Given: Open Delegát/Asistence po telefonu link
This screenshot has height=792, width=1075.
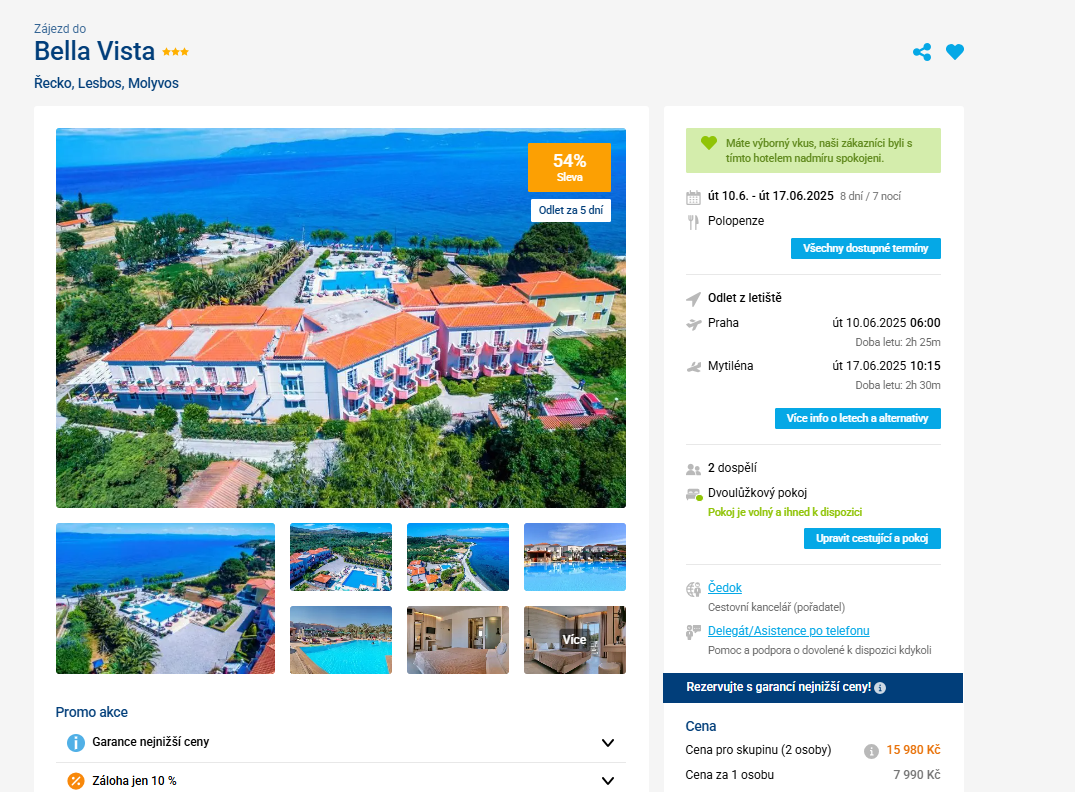Looking at the screenshot, I should 788,631.
